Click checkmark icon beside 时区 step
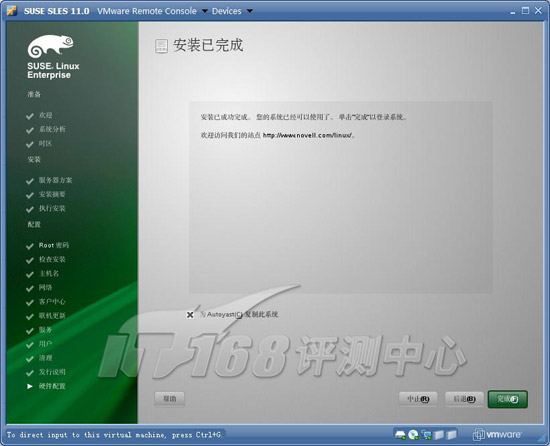 (30, 144)
